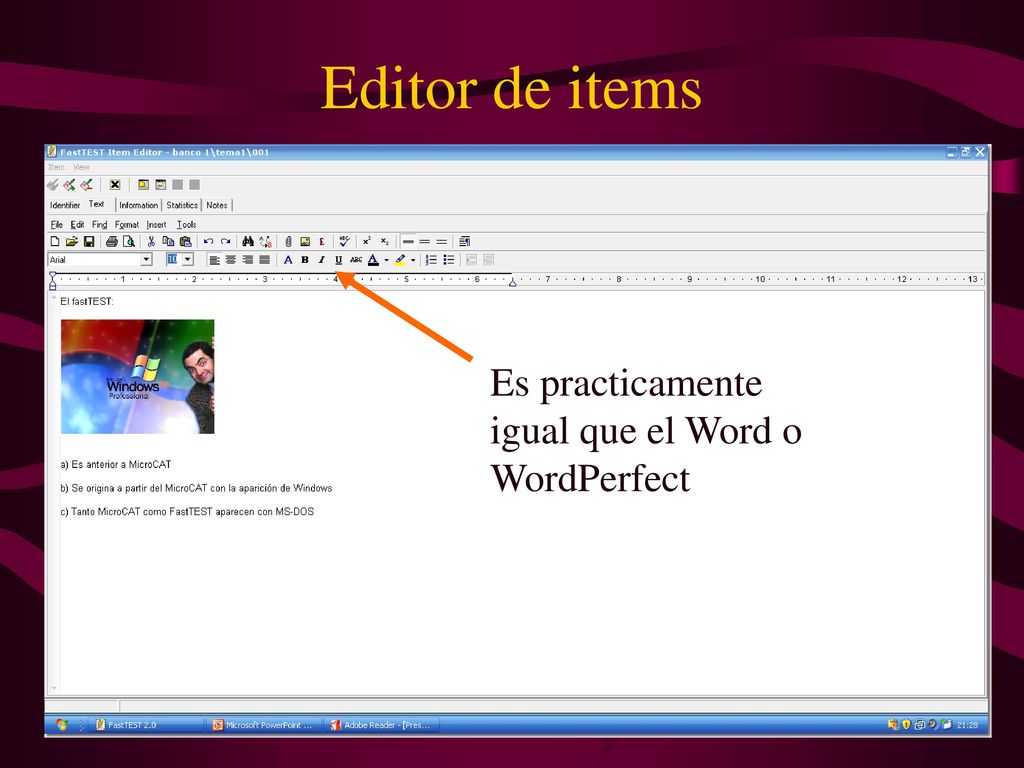Open the File menu

point(57,225)
